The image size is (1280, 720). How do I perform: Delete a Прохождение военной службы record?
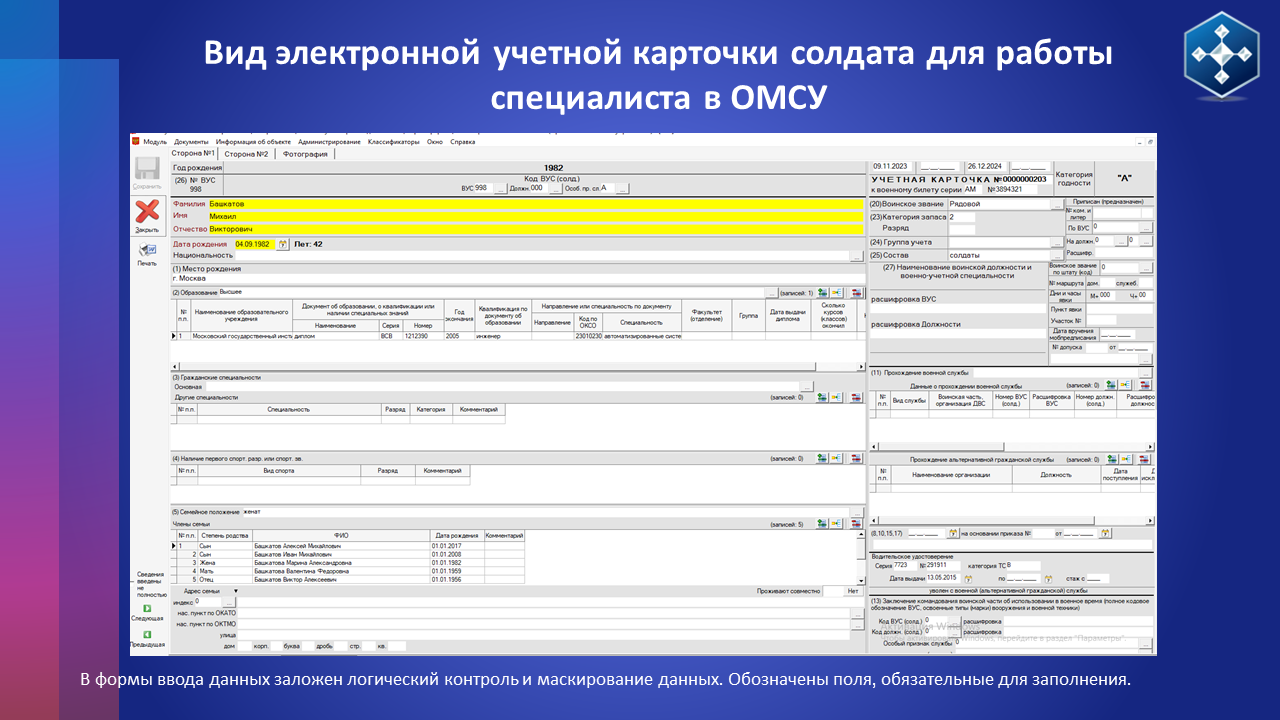1146,384
